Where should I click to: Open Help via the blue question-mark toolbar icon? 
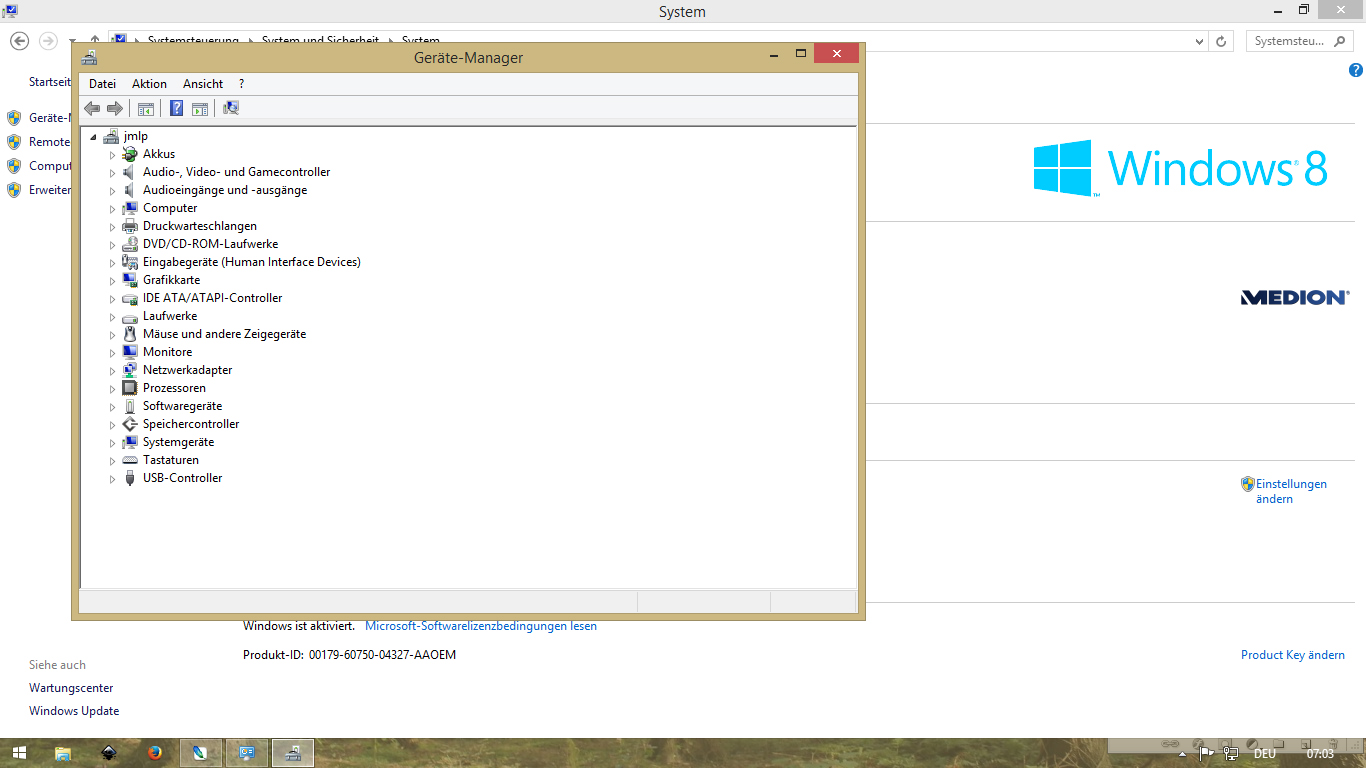click(x=177, y=108)
